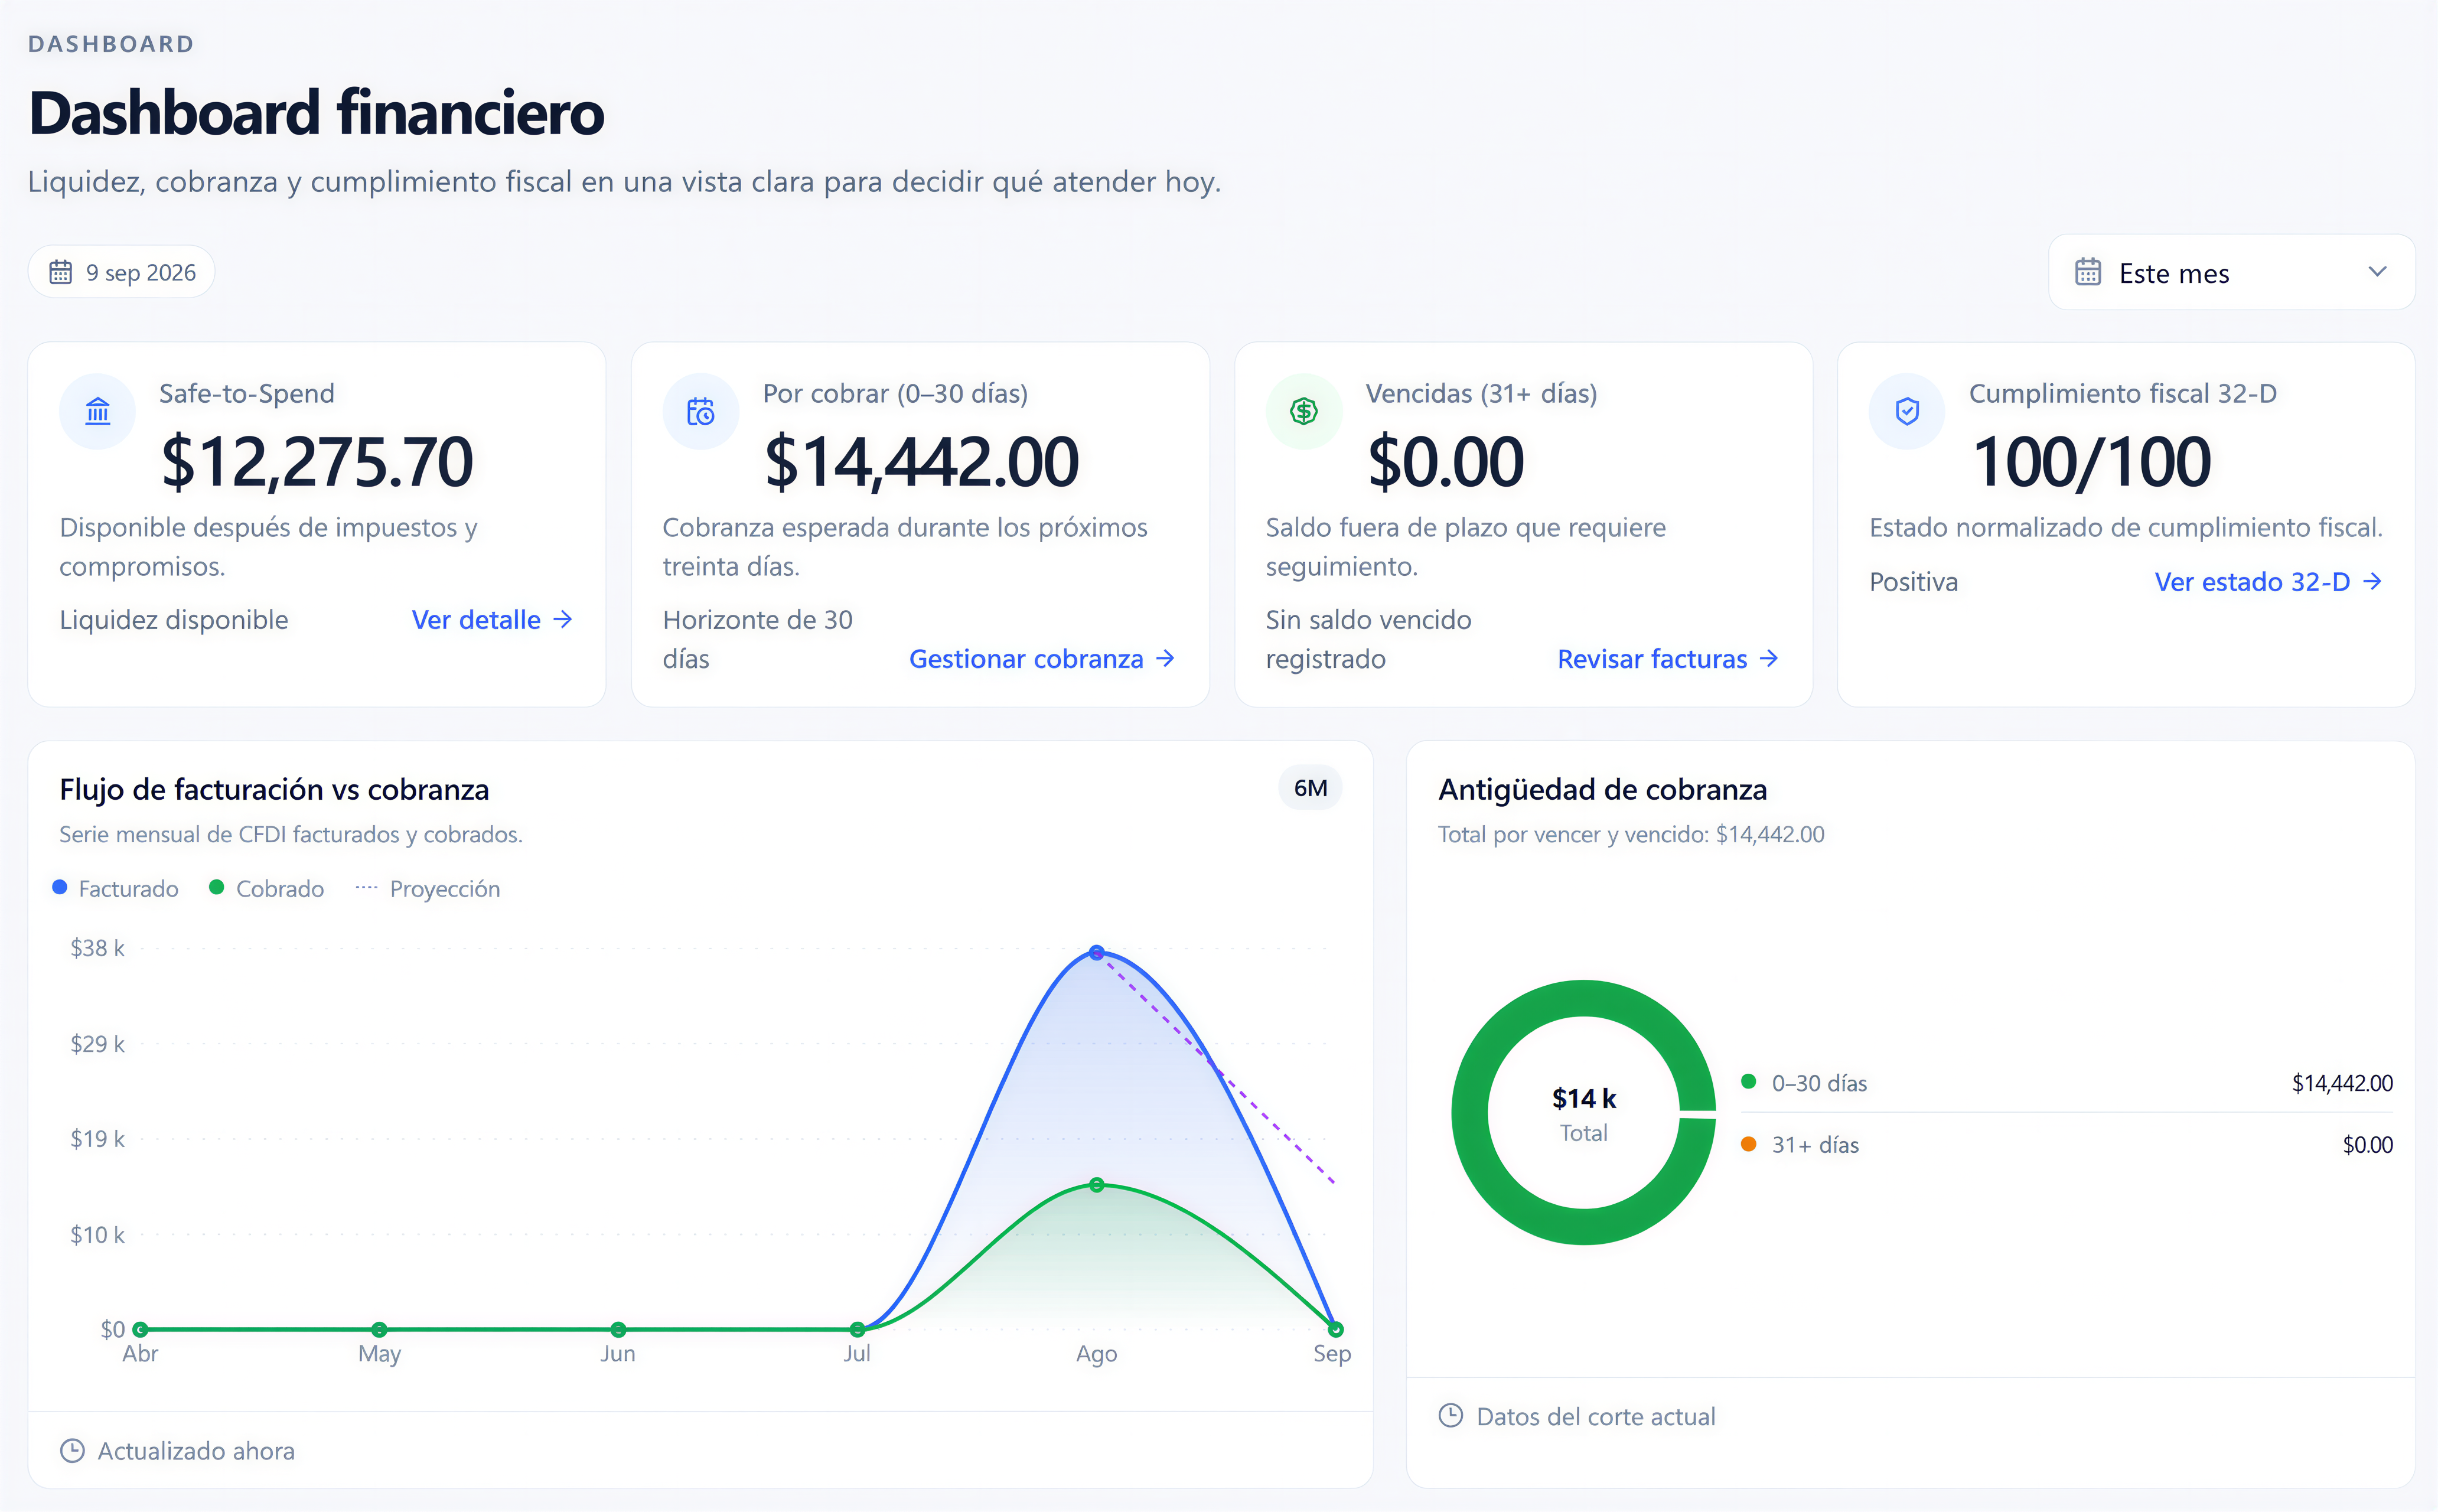Click the green dollar badge icon on Vencidas card

point(1303,411)
